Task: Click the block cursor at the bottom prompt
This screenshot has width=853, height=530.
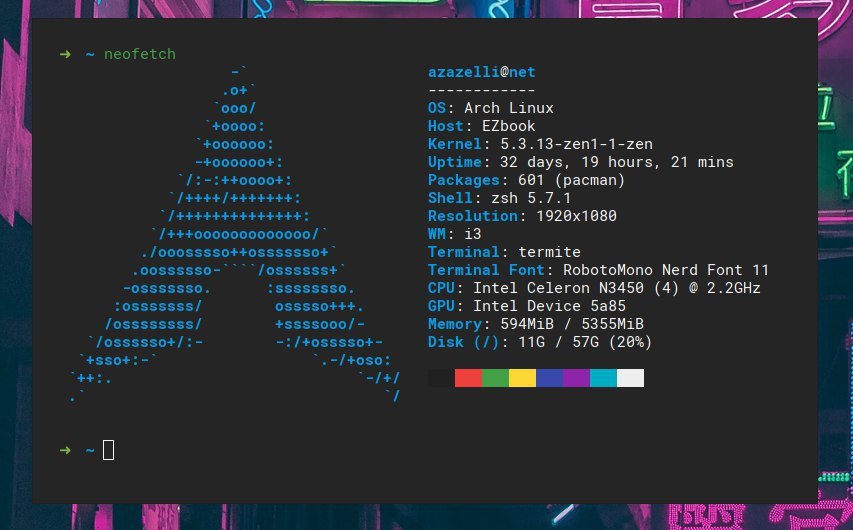Action: point(108,450)
